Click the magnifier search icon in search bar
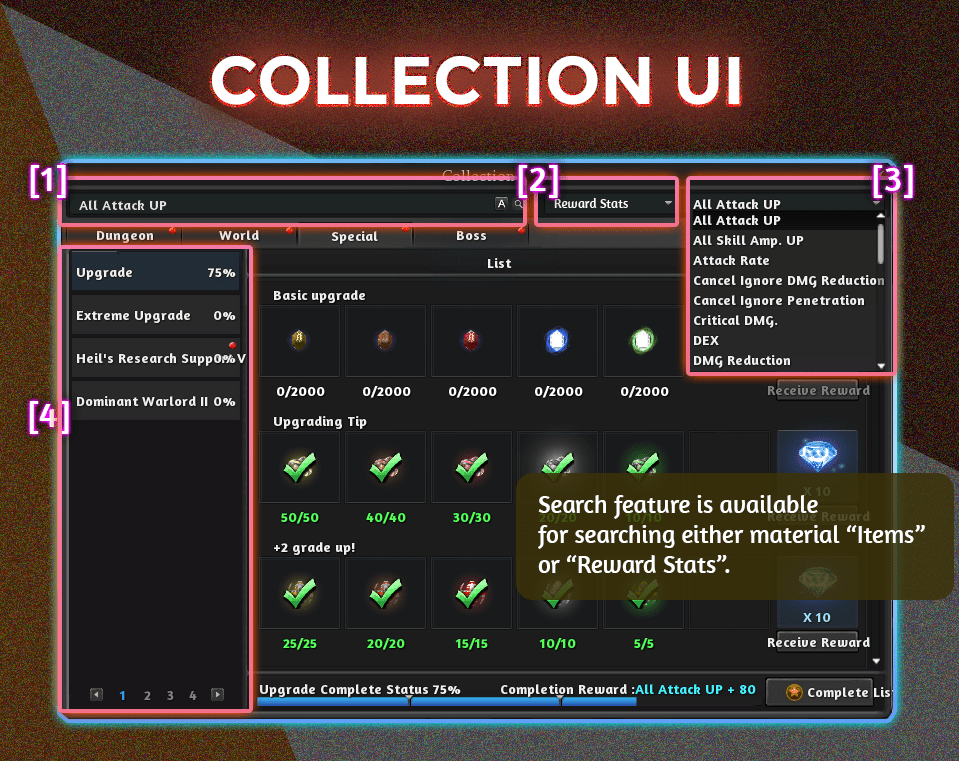Screen dimensions: 959x761 pos(518,204)
